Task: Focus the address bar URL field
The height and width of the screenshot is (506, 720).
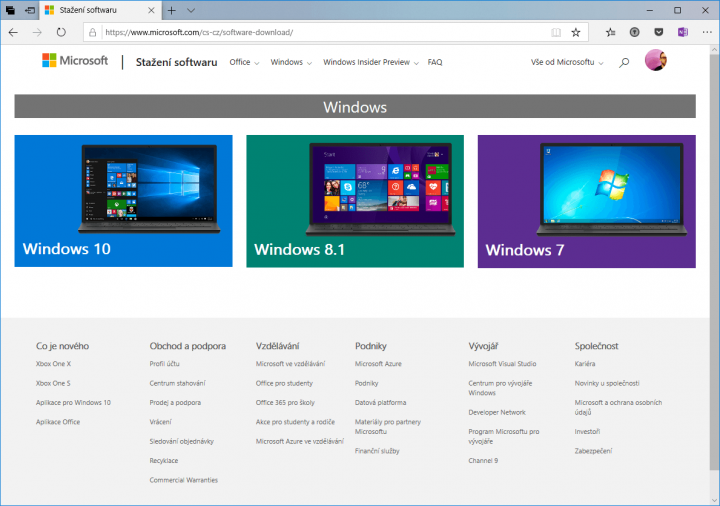Action: [321, 32]
